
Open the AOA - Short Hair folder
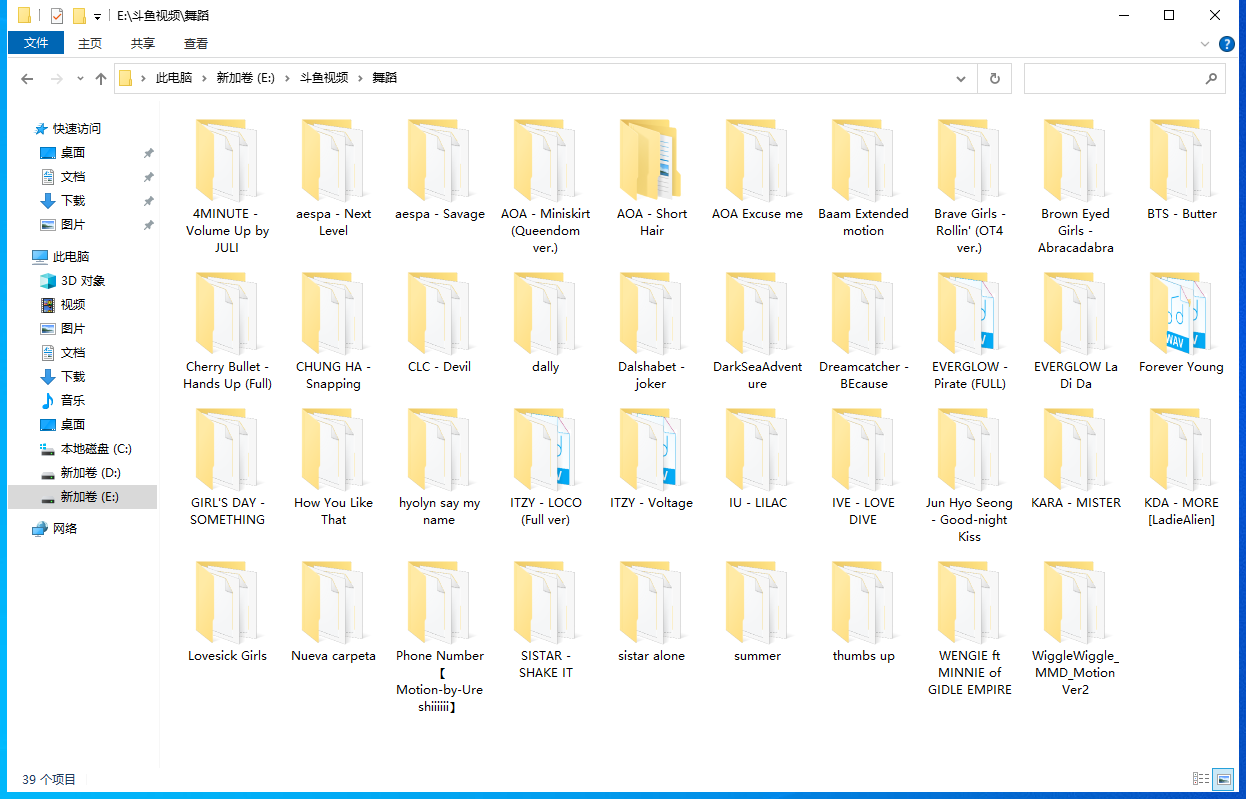[651, 178]
